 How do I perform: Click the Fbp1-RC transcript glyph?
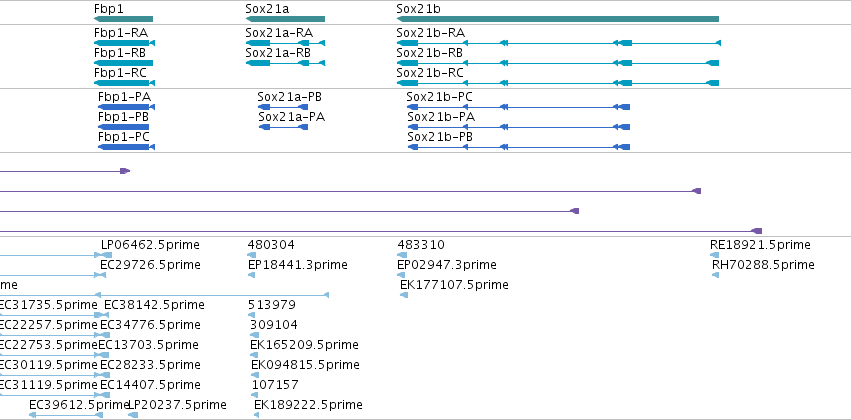click(124, 83)
